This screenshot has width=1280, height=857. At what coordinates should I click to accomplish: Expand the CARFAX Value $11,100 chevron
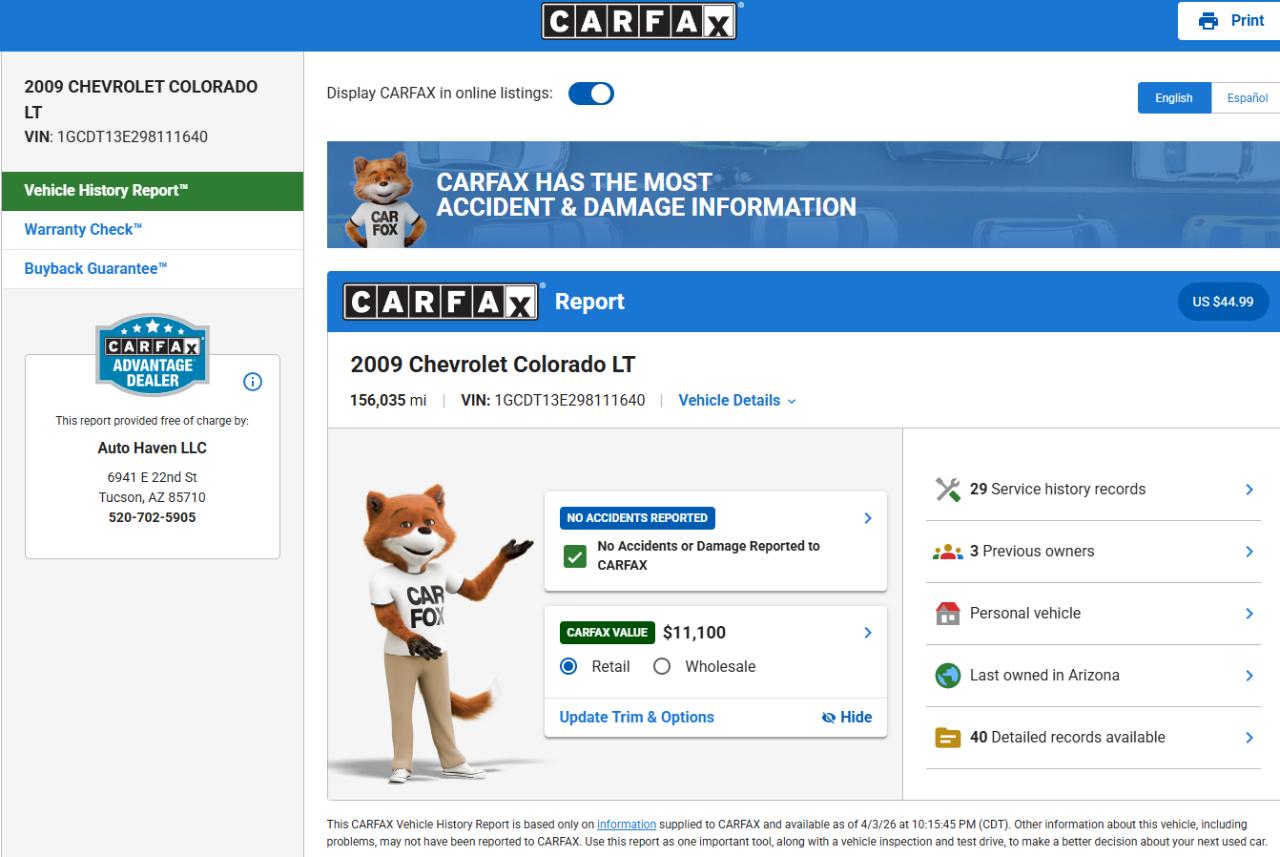(867, 632)
